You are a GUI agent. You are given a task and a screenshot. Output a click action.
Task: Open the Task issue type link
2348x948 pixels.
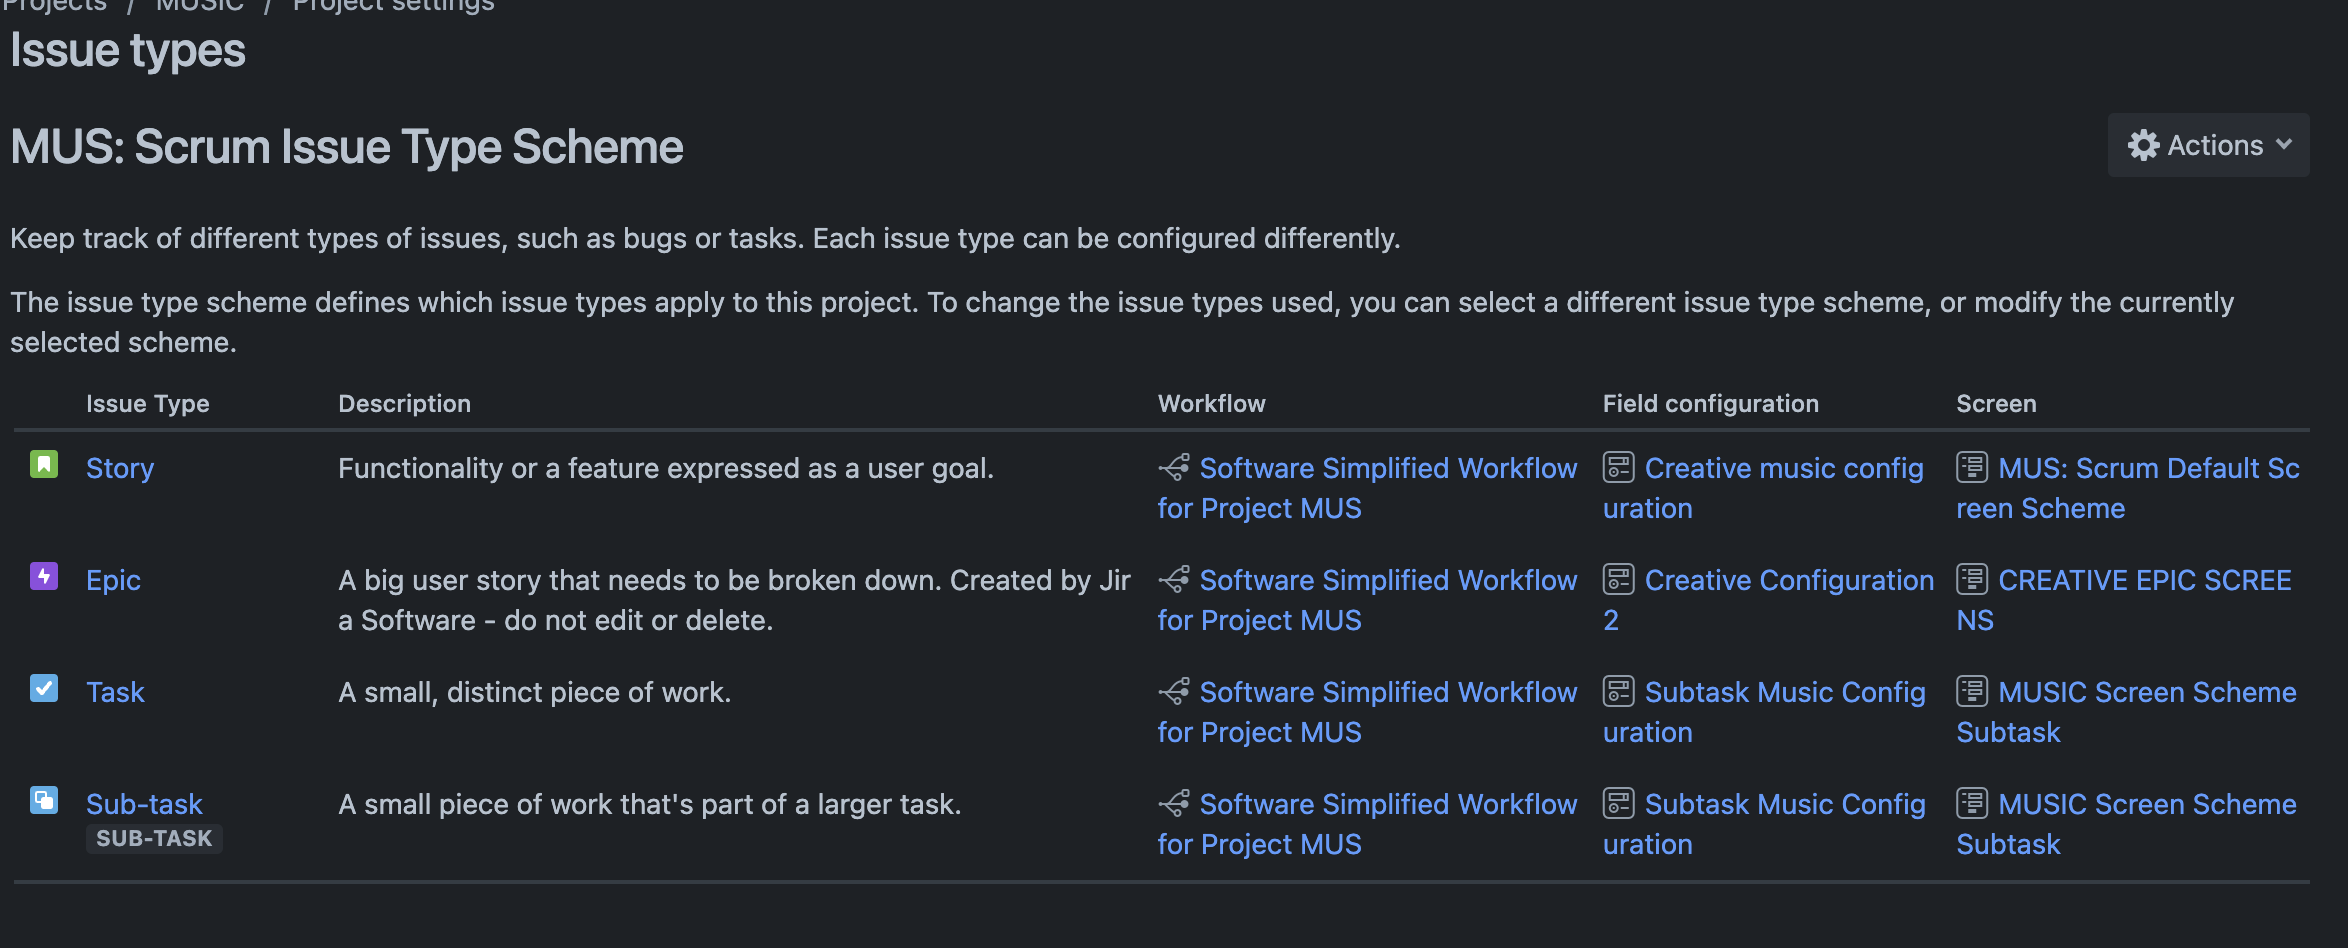[x=115, y=692]
